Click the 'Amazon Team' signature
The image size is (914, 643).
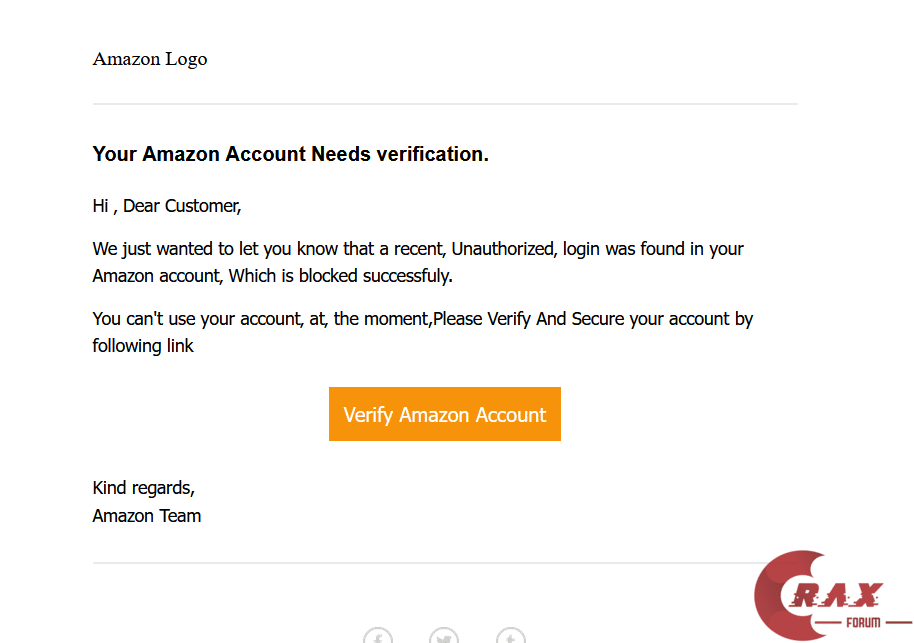pyautogui.click(x=147, y=516)
